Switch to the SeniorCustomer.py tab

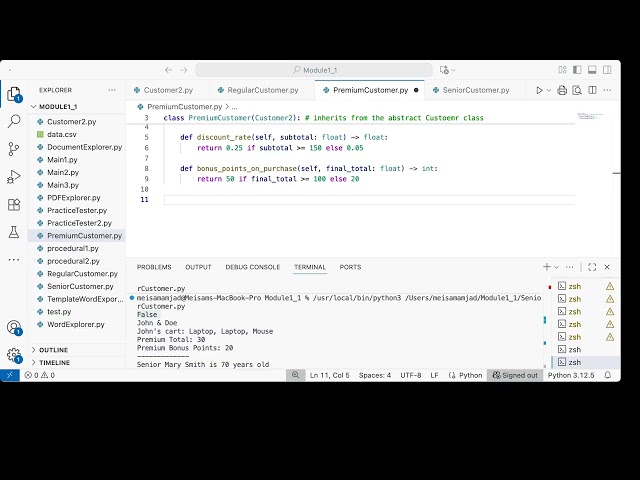pyautogui.click(x=476, y=90)
